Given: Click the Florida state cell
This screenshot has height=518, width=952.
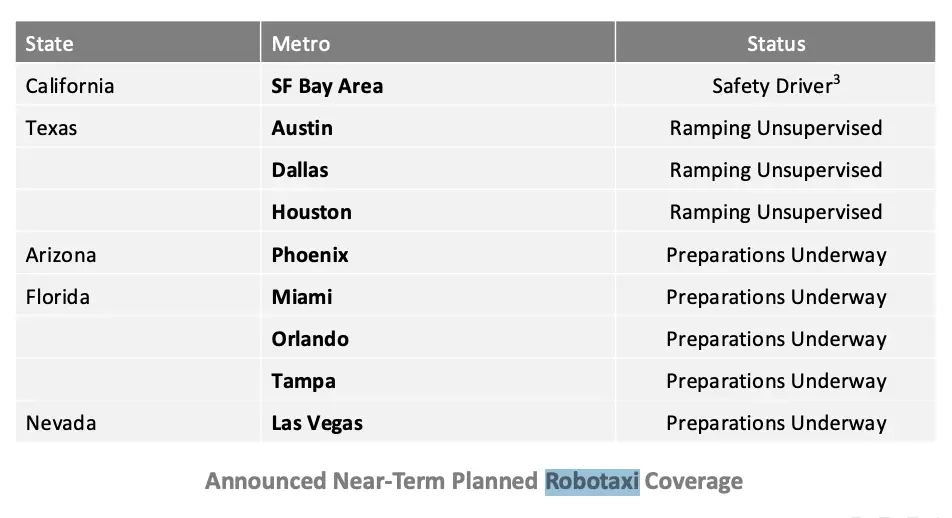Looking at the screenshot, I should [58, 297].
